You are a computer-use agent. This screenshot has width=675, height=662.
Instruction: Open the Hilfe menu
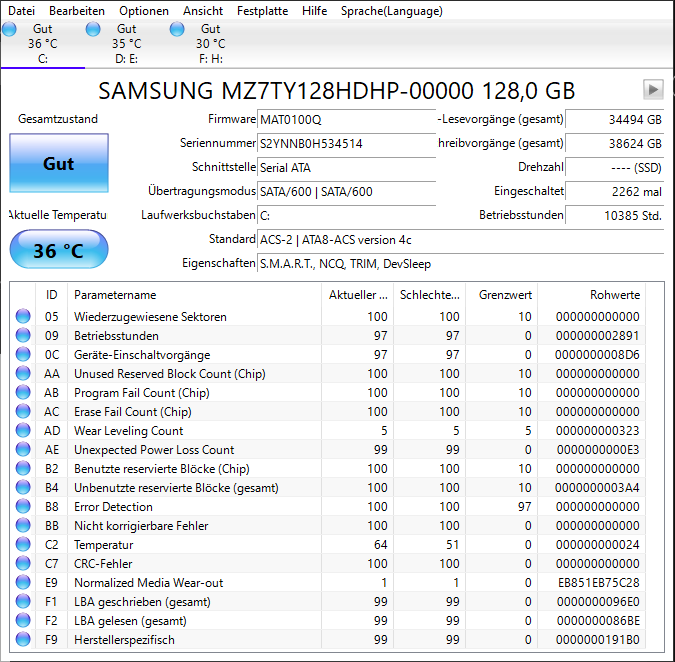point(314,11)
